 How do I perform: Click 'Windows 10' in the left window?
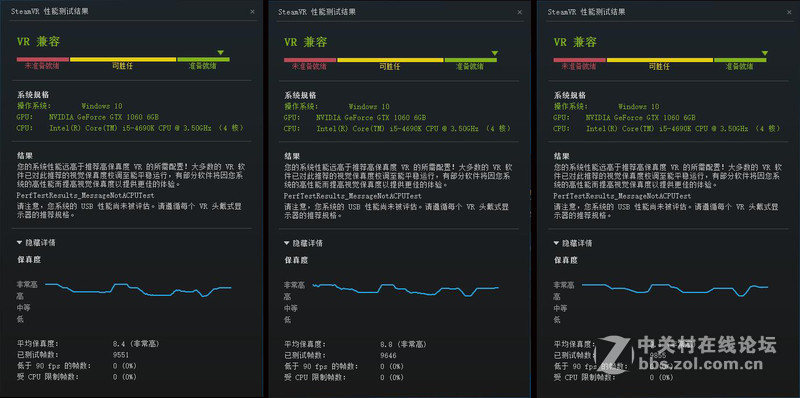pyautogui.click(x=102, y=106)
